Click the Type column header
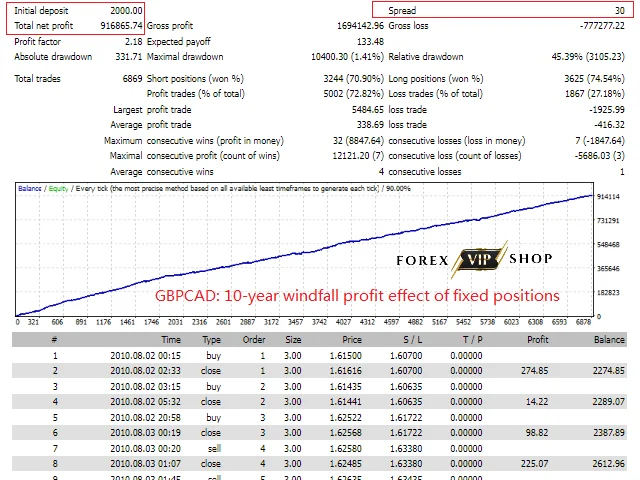The image size is (640, 480). pos(211,340)
